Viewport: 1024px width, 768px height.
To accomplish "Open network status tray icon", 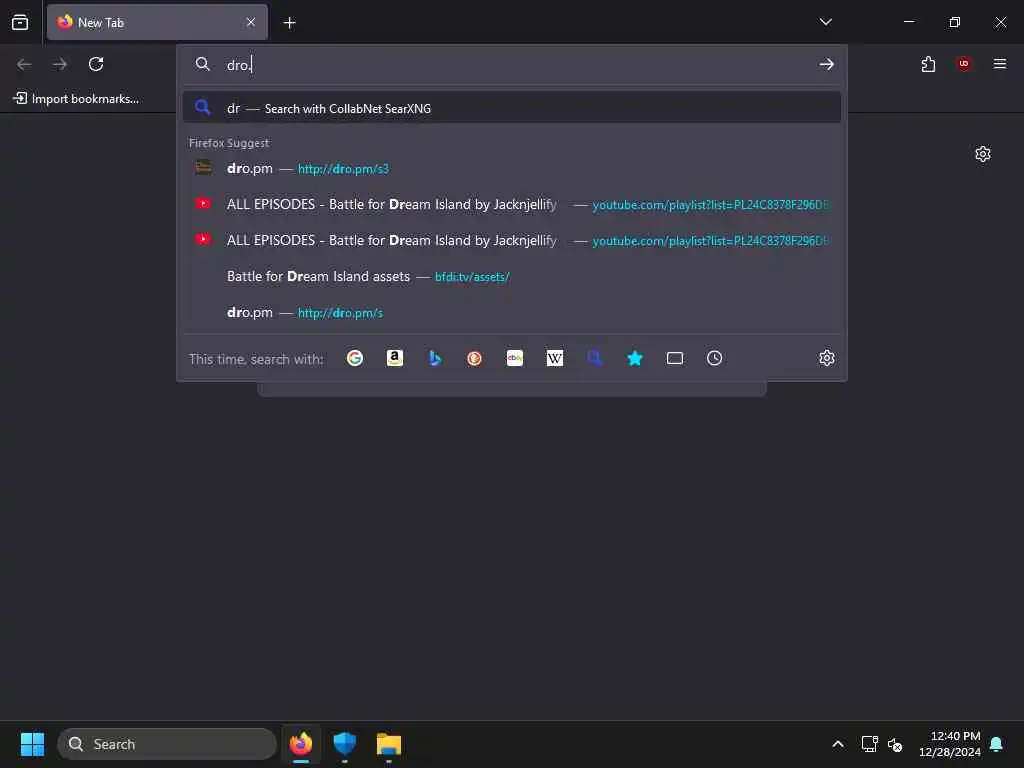I will click(869, 744).
